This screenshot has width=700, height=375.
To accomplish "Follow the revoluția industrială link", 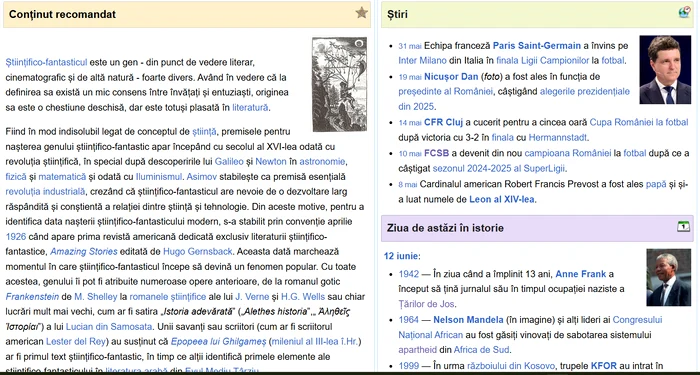I will 45,192.
